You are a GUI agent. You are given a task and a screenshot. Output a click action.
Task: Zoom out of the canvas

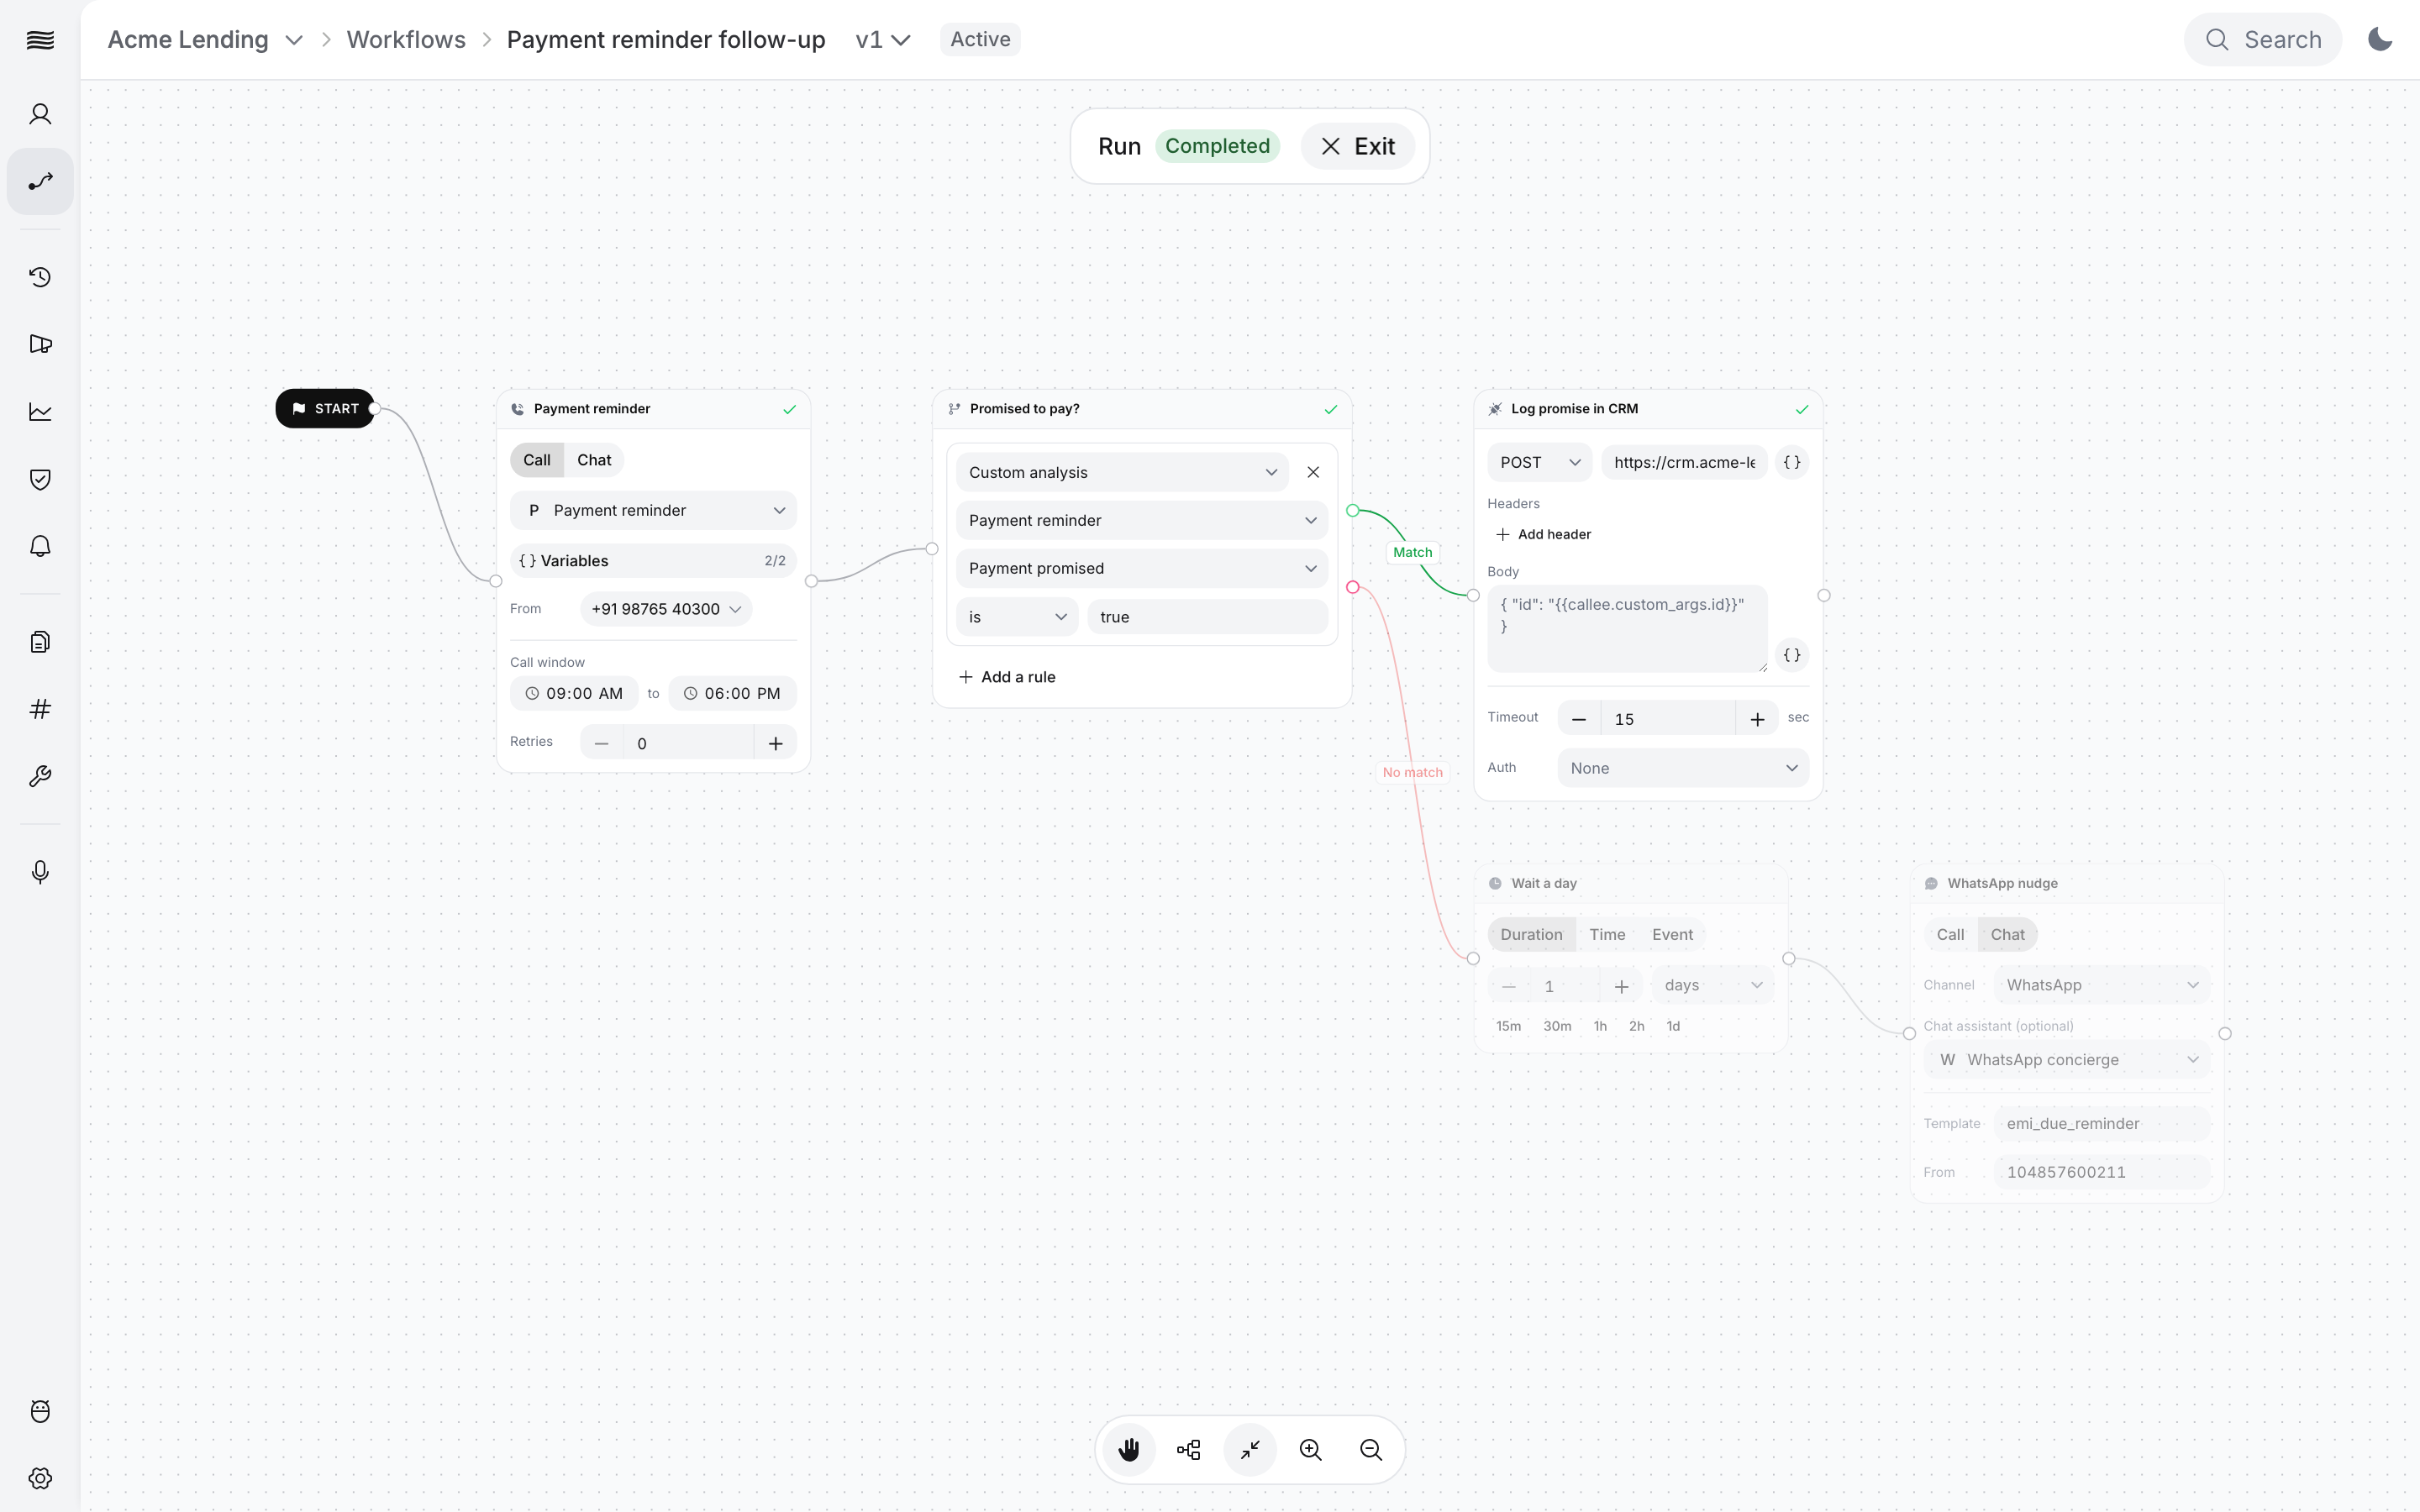point(1371,1449)
